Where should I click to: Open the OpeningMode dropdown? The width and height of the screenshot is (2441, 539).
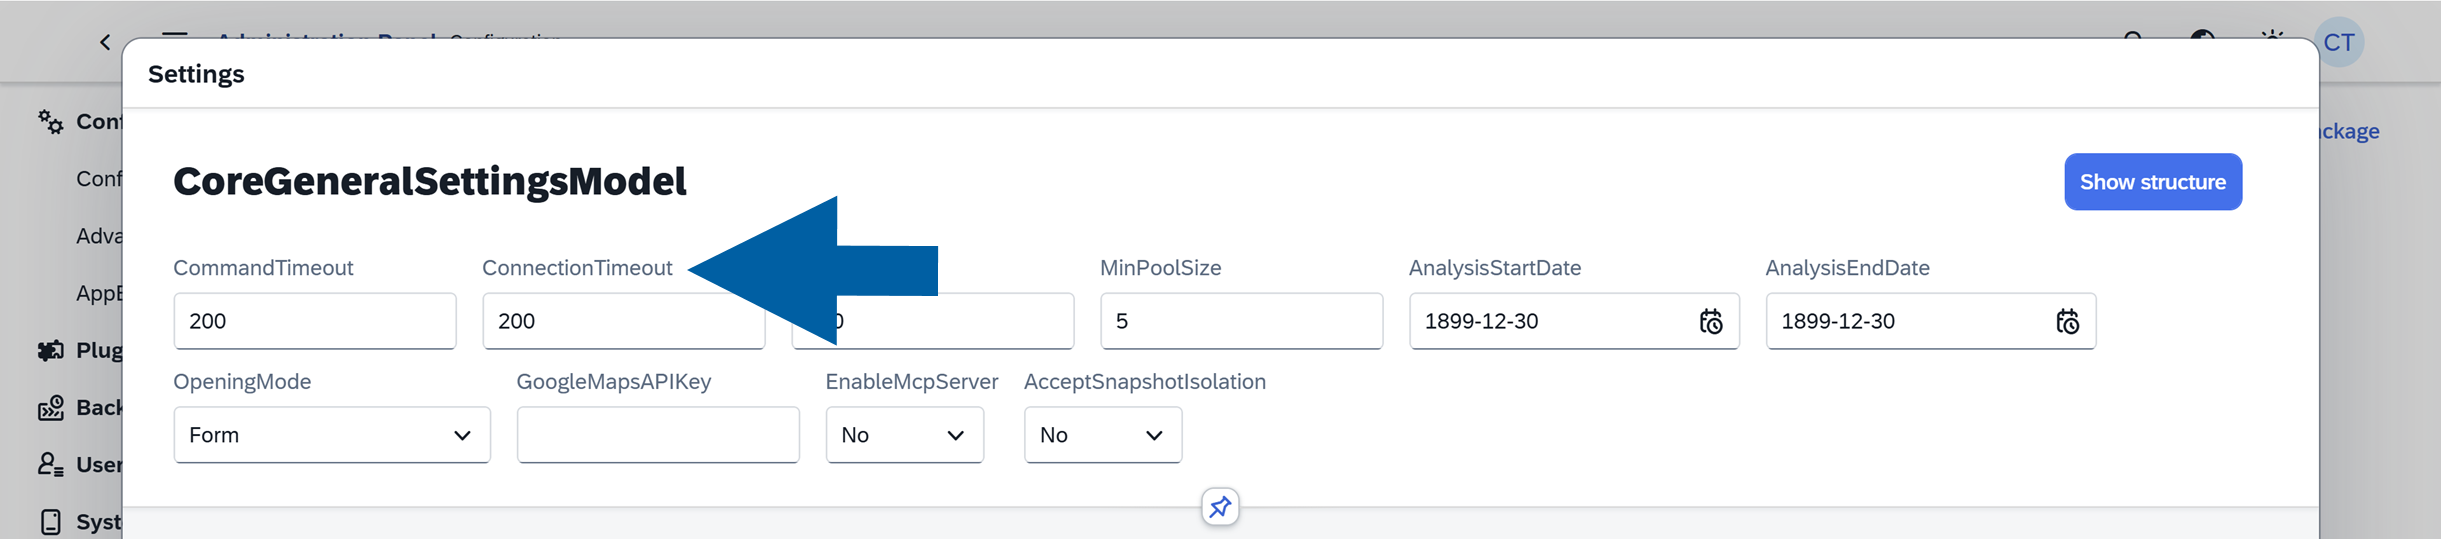click(x=332, y=435)
